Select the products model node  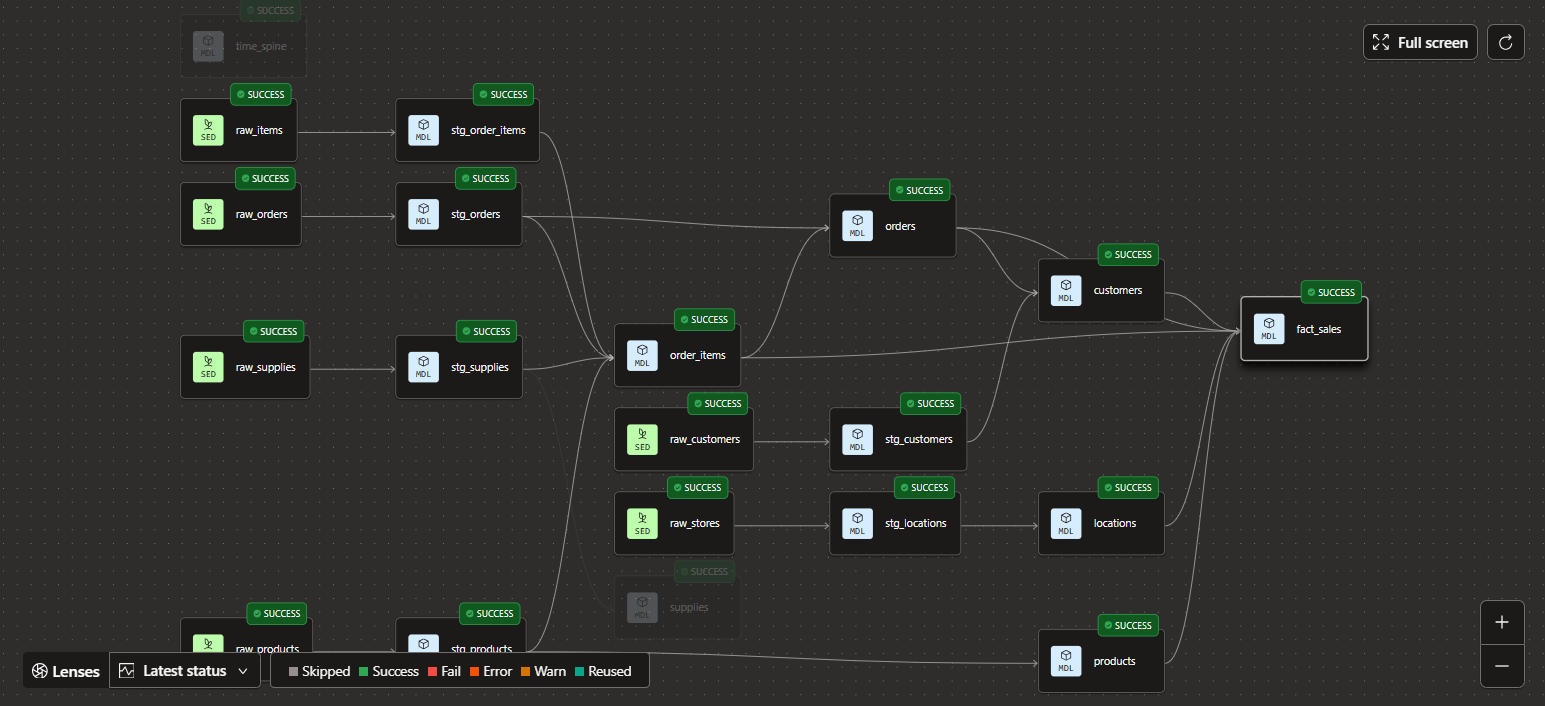tap(1114, 661)
